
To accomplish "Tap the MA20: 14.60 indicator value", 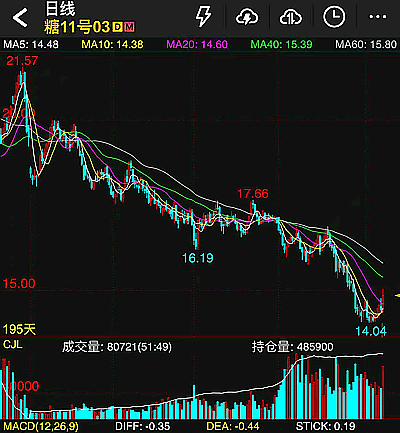I will (x=197, y=44).
